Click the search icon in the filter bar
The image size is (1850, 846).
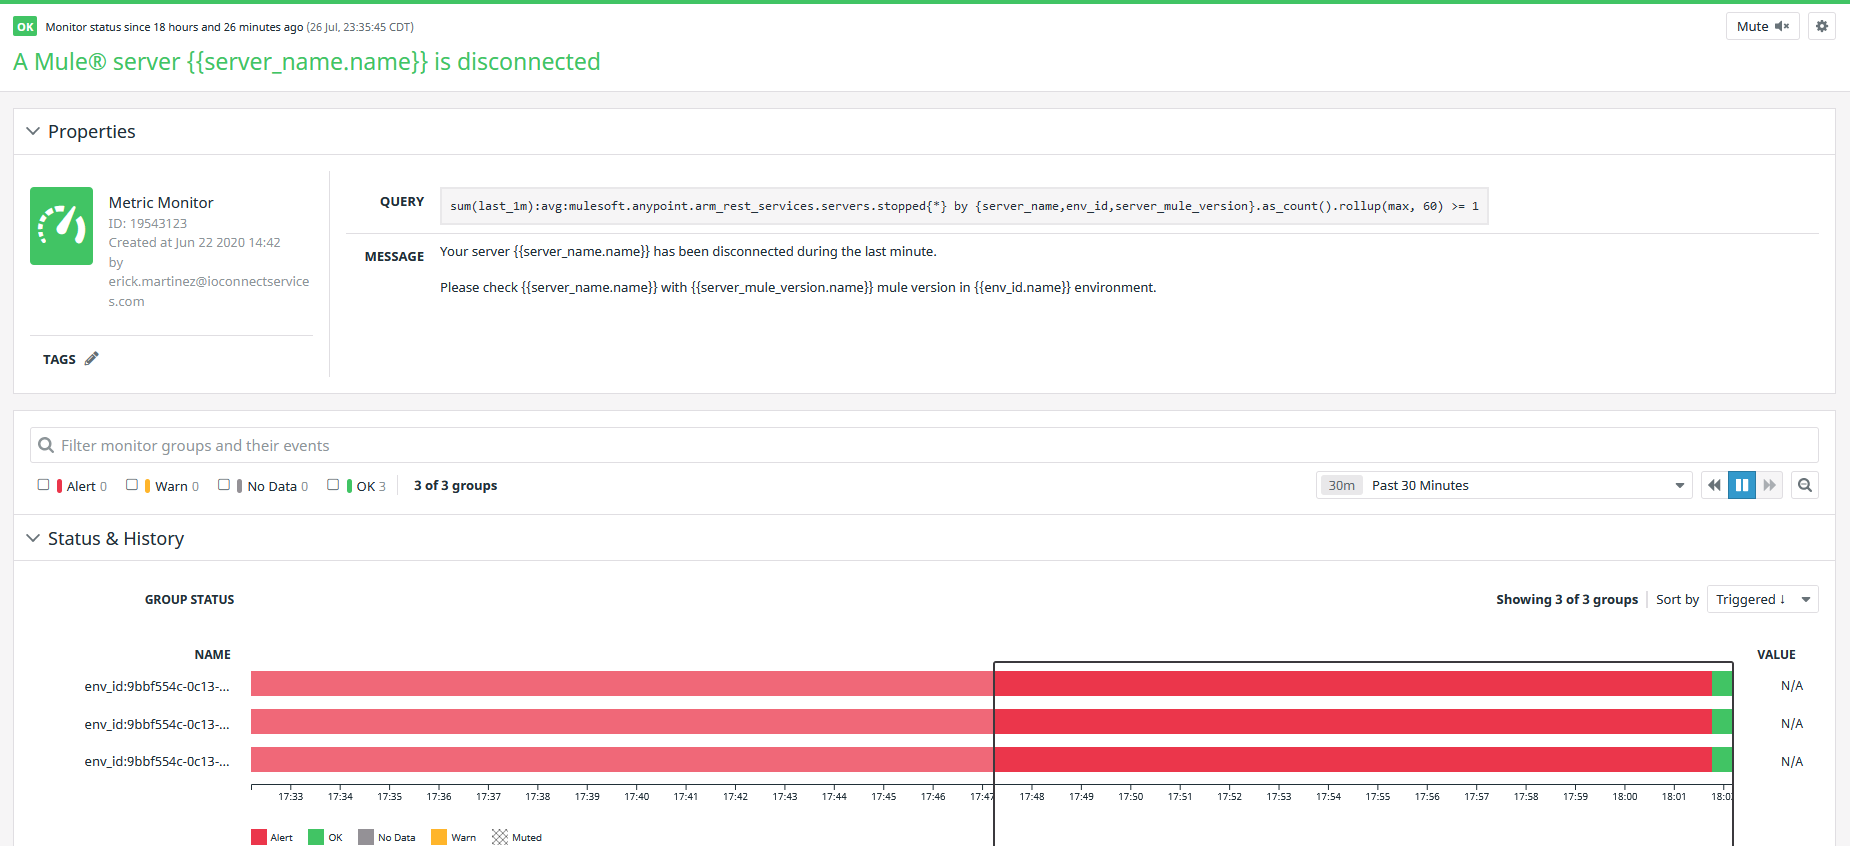coord(46,445)
